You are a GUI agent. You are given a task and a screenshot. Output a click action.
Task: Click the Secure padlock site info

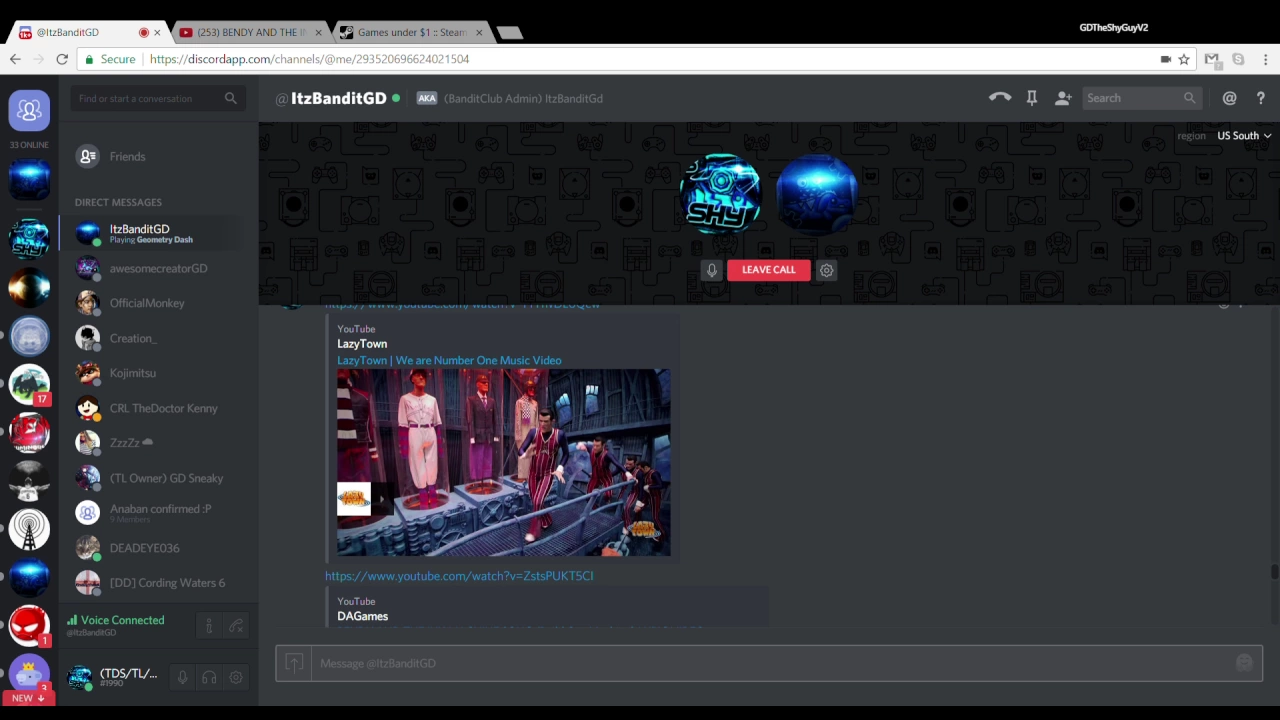pyautogui.click(x=110, y=59)
